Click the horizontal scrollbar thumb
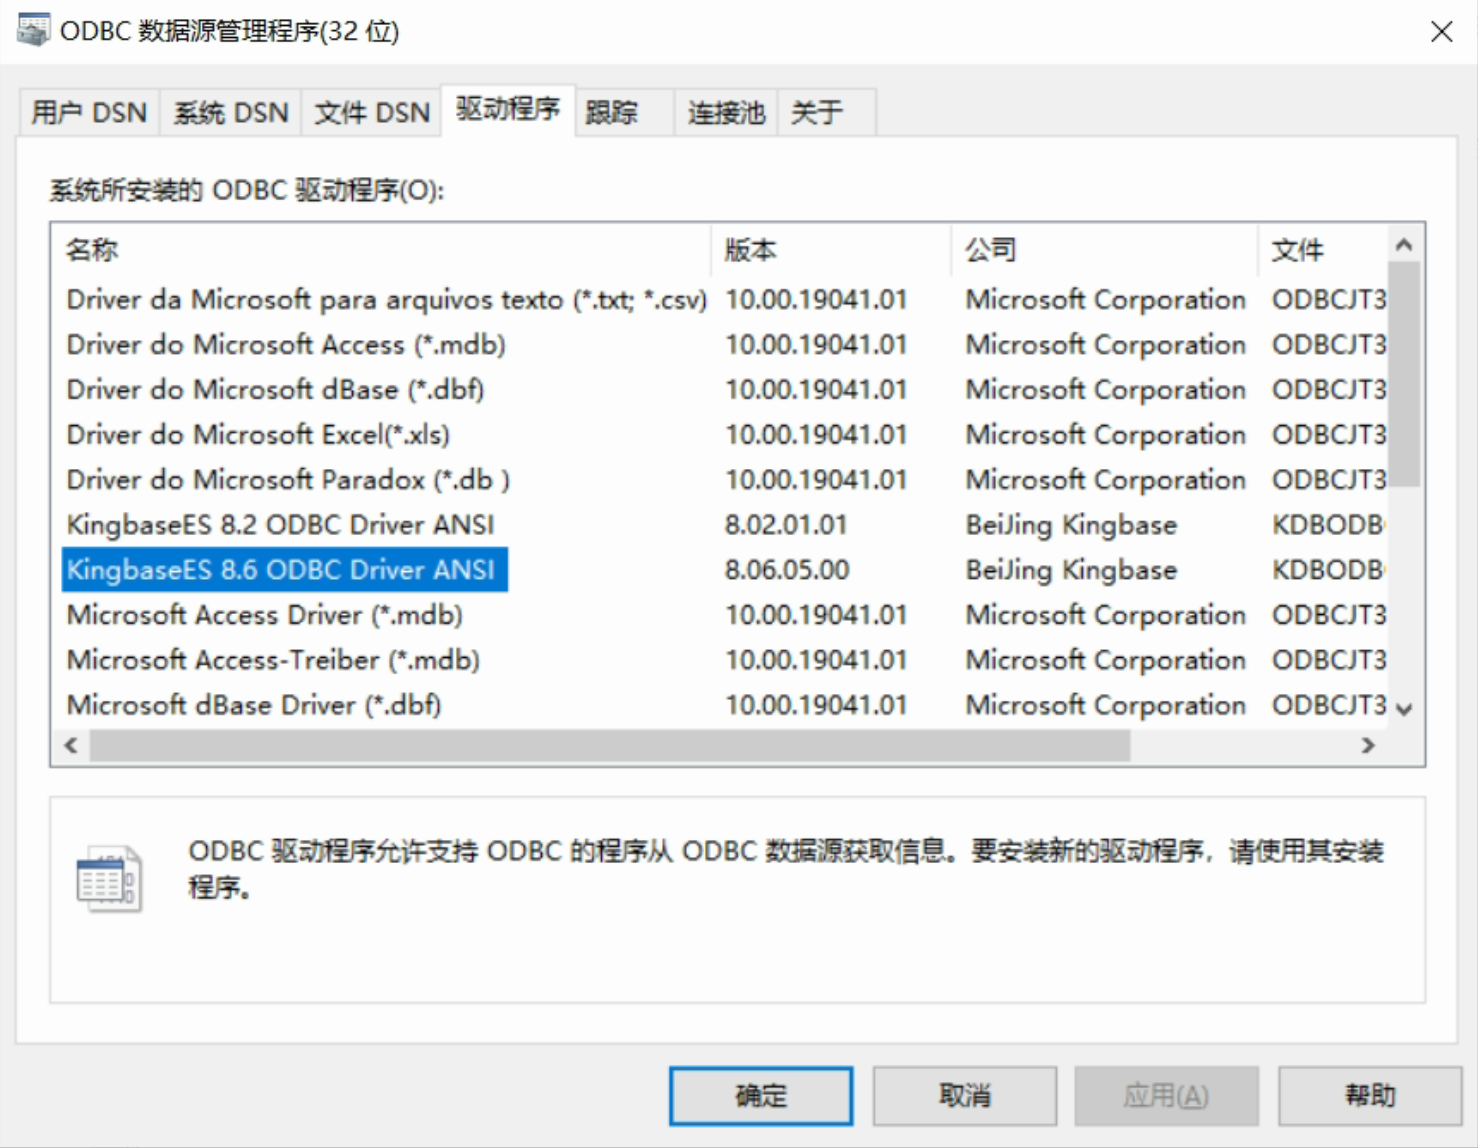 pos(610,745)
